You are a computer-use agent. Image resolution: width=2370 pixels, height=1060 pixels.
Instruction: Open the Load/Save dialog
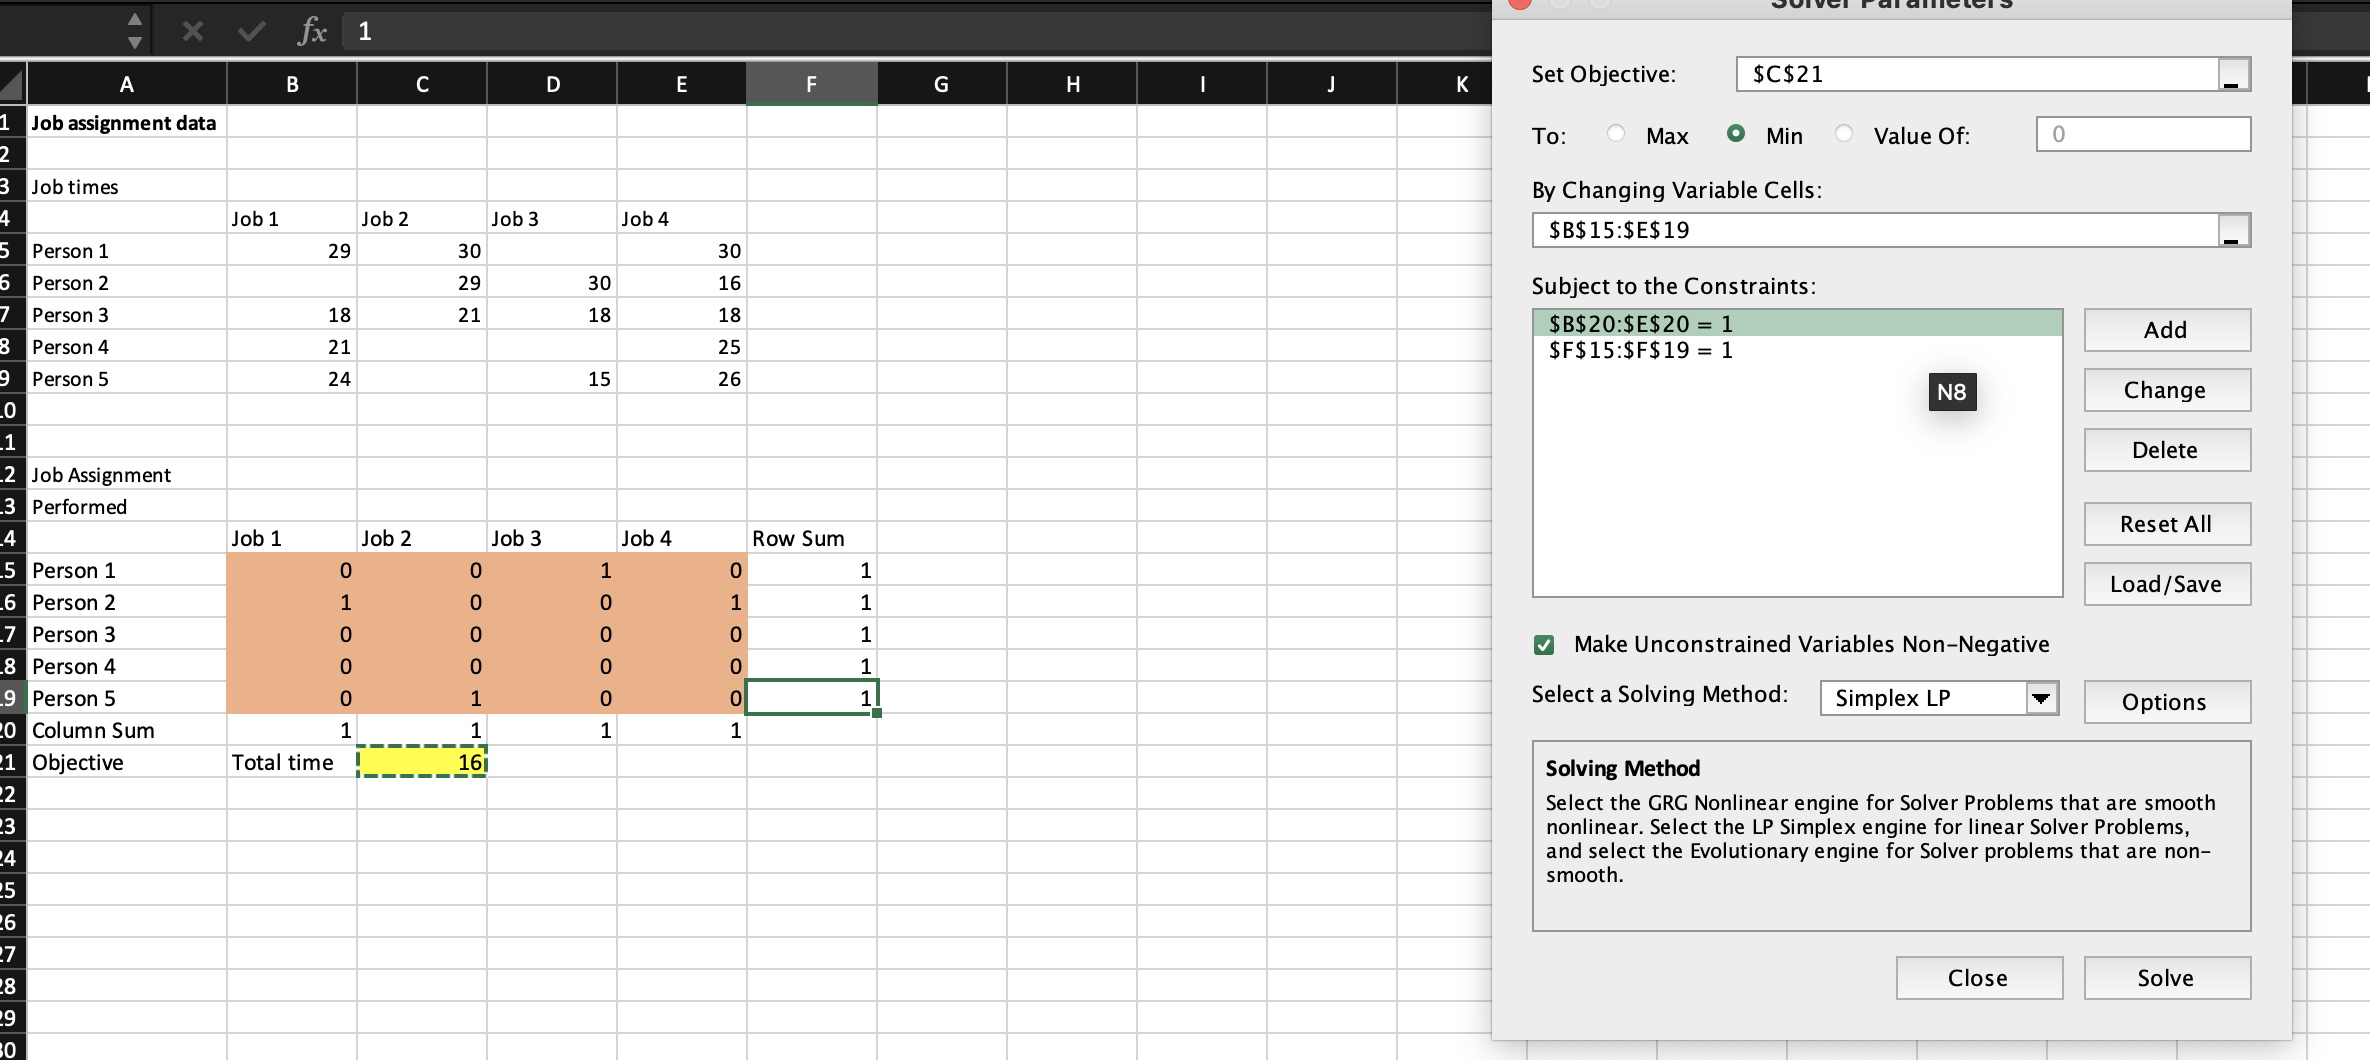[2166, 584]
